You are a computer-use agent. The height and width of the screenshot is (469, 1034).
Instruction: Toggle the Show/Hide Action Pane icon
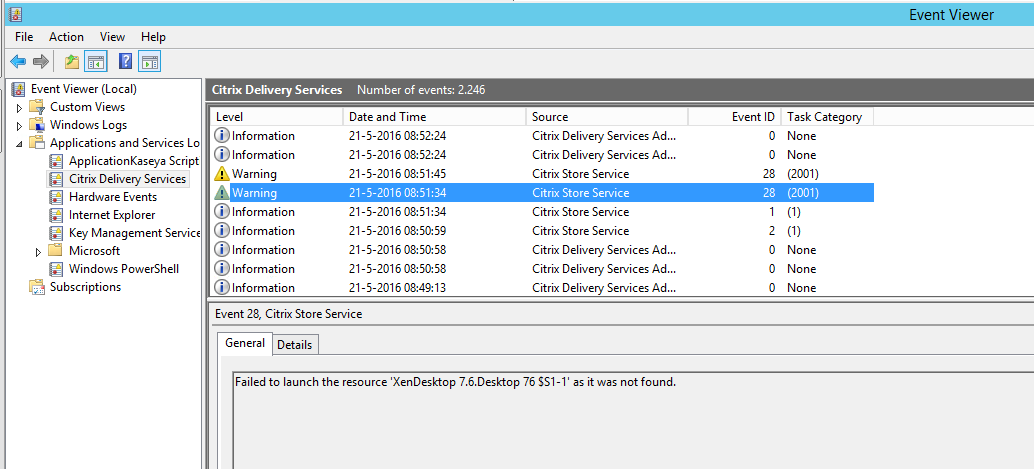pos(150,62)
